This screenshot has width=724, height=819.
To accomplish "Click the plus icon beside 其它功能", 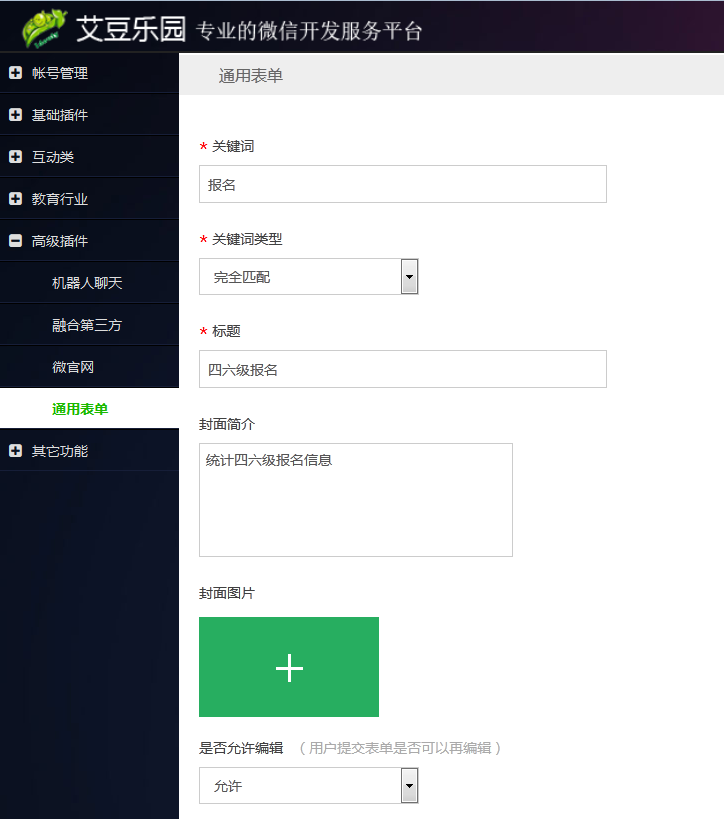I will (x=15, y=451).
